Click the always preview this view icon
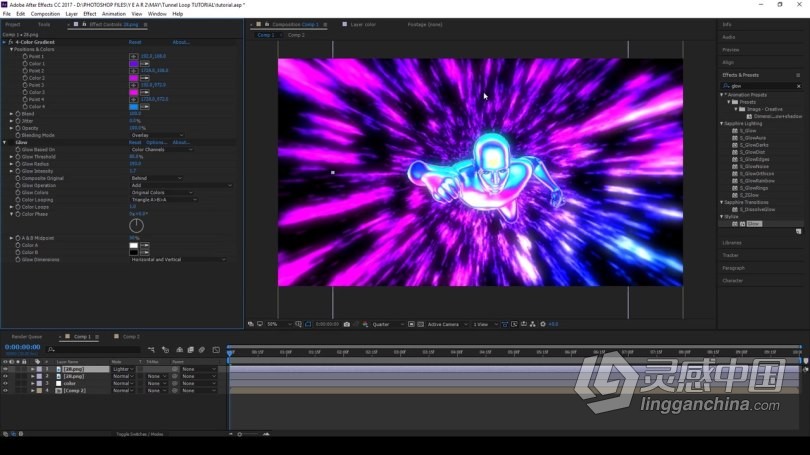This screenshot has height=455, width=810. coord(251,324)
